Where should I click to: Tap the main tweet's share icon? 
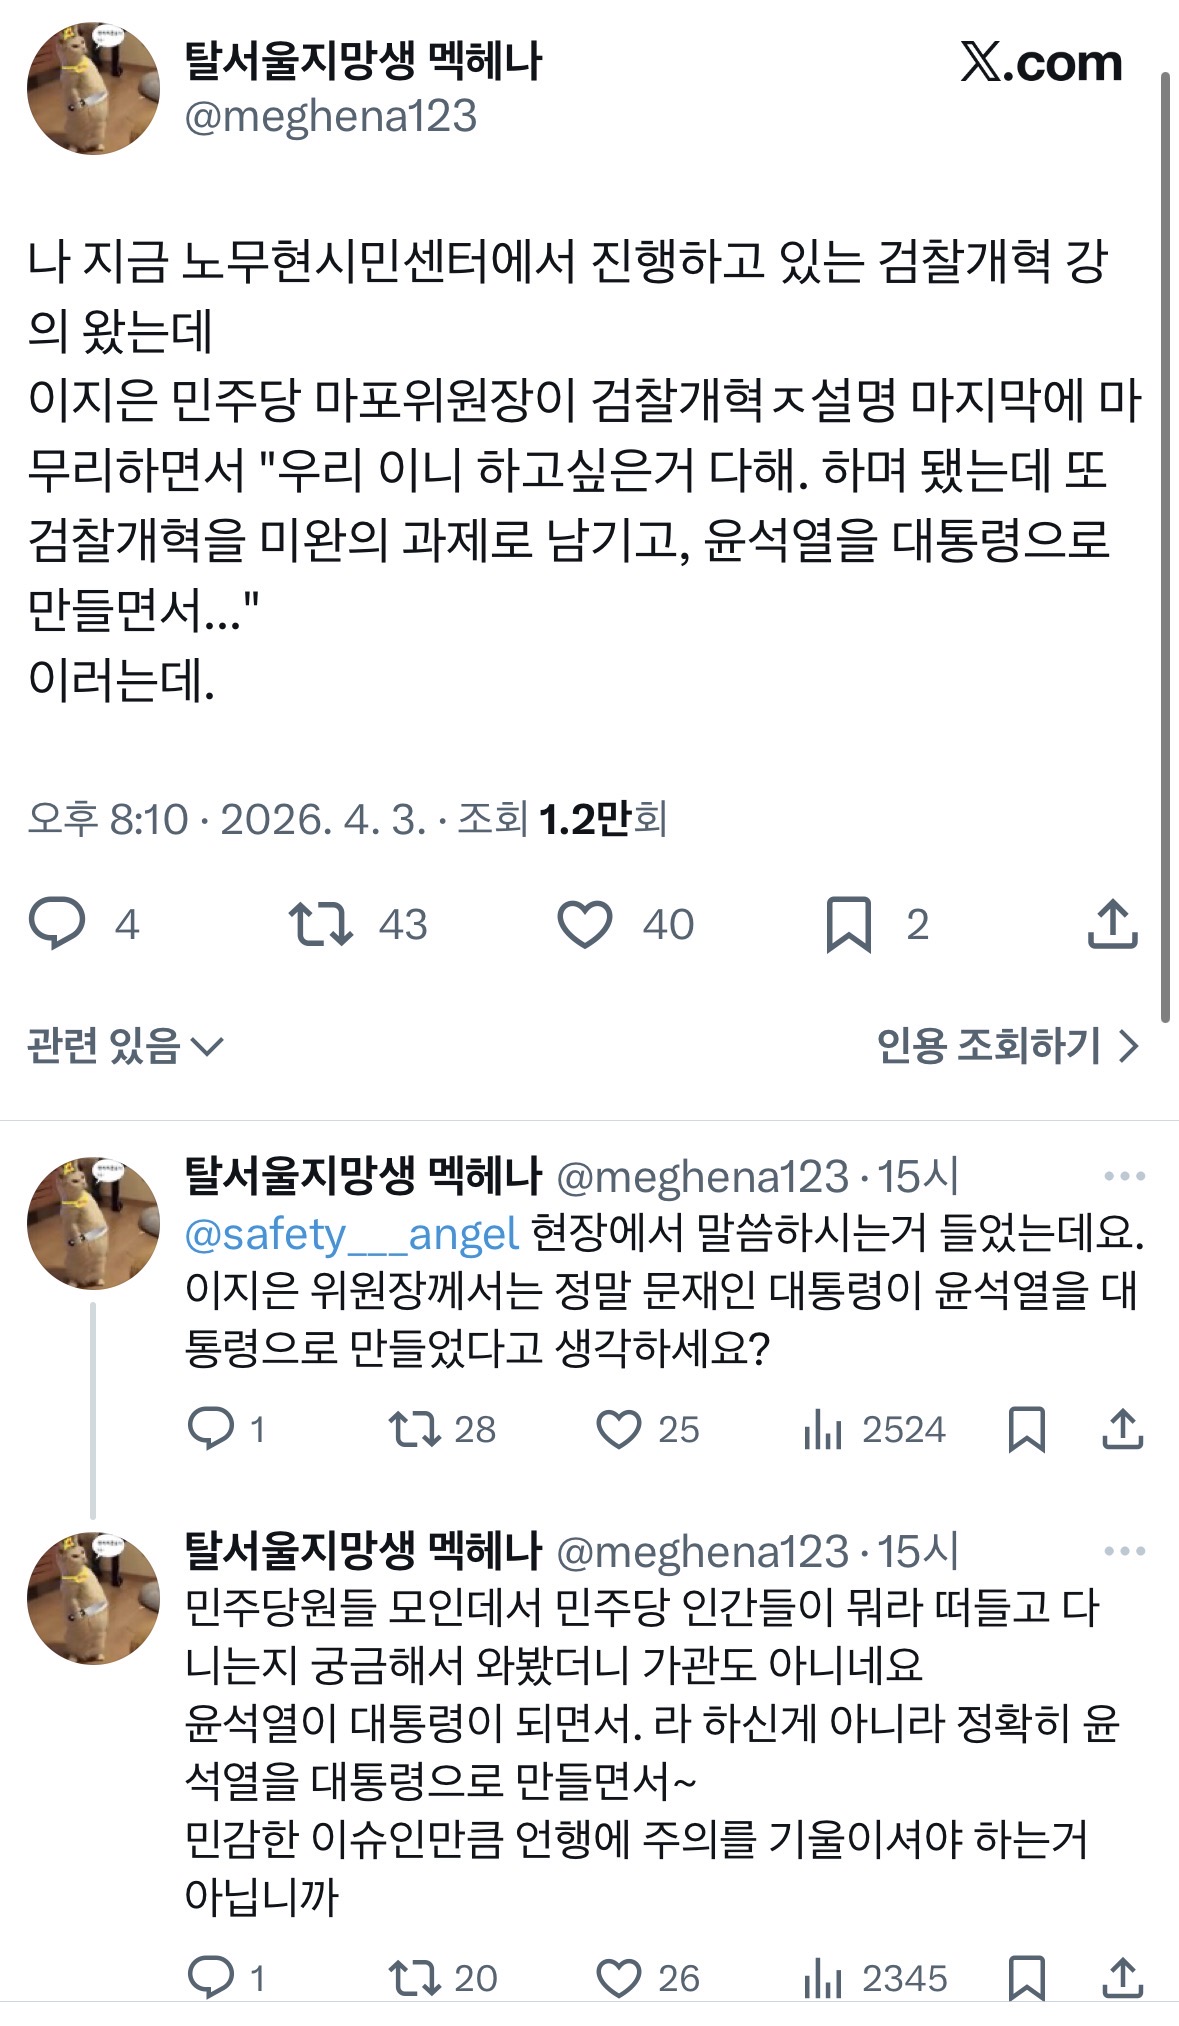(x=1112, y=923)
